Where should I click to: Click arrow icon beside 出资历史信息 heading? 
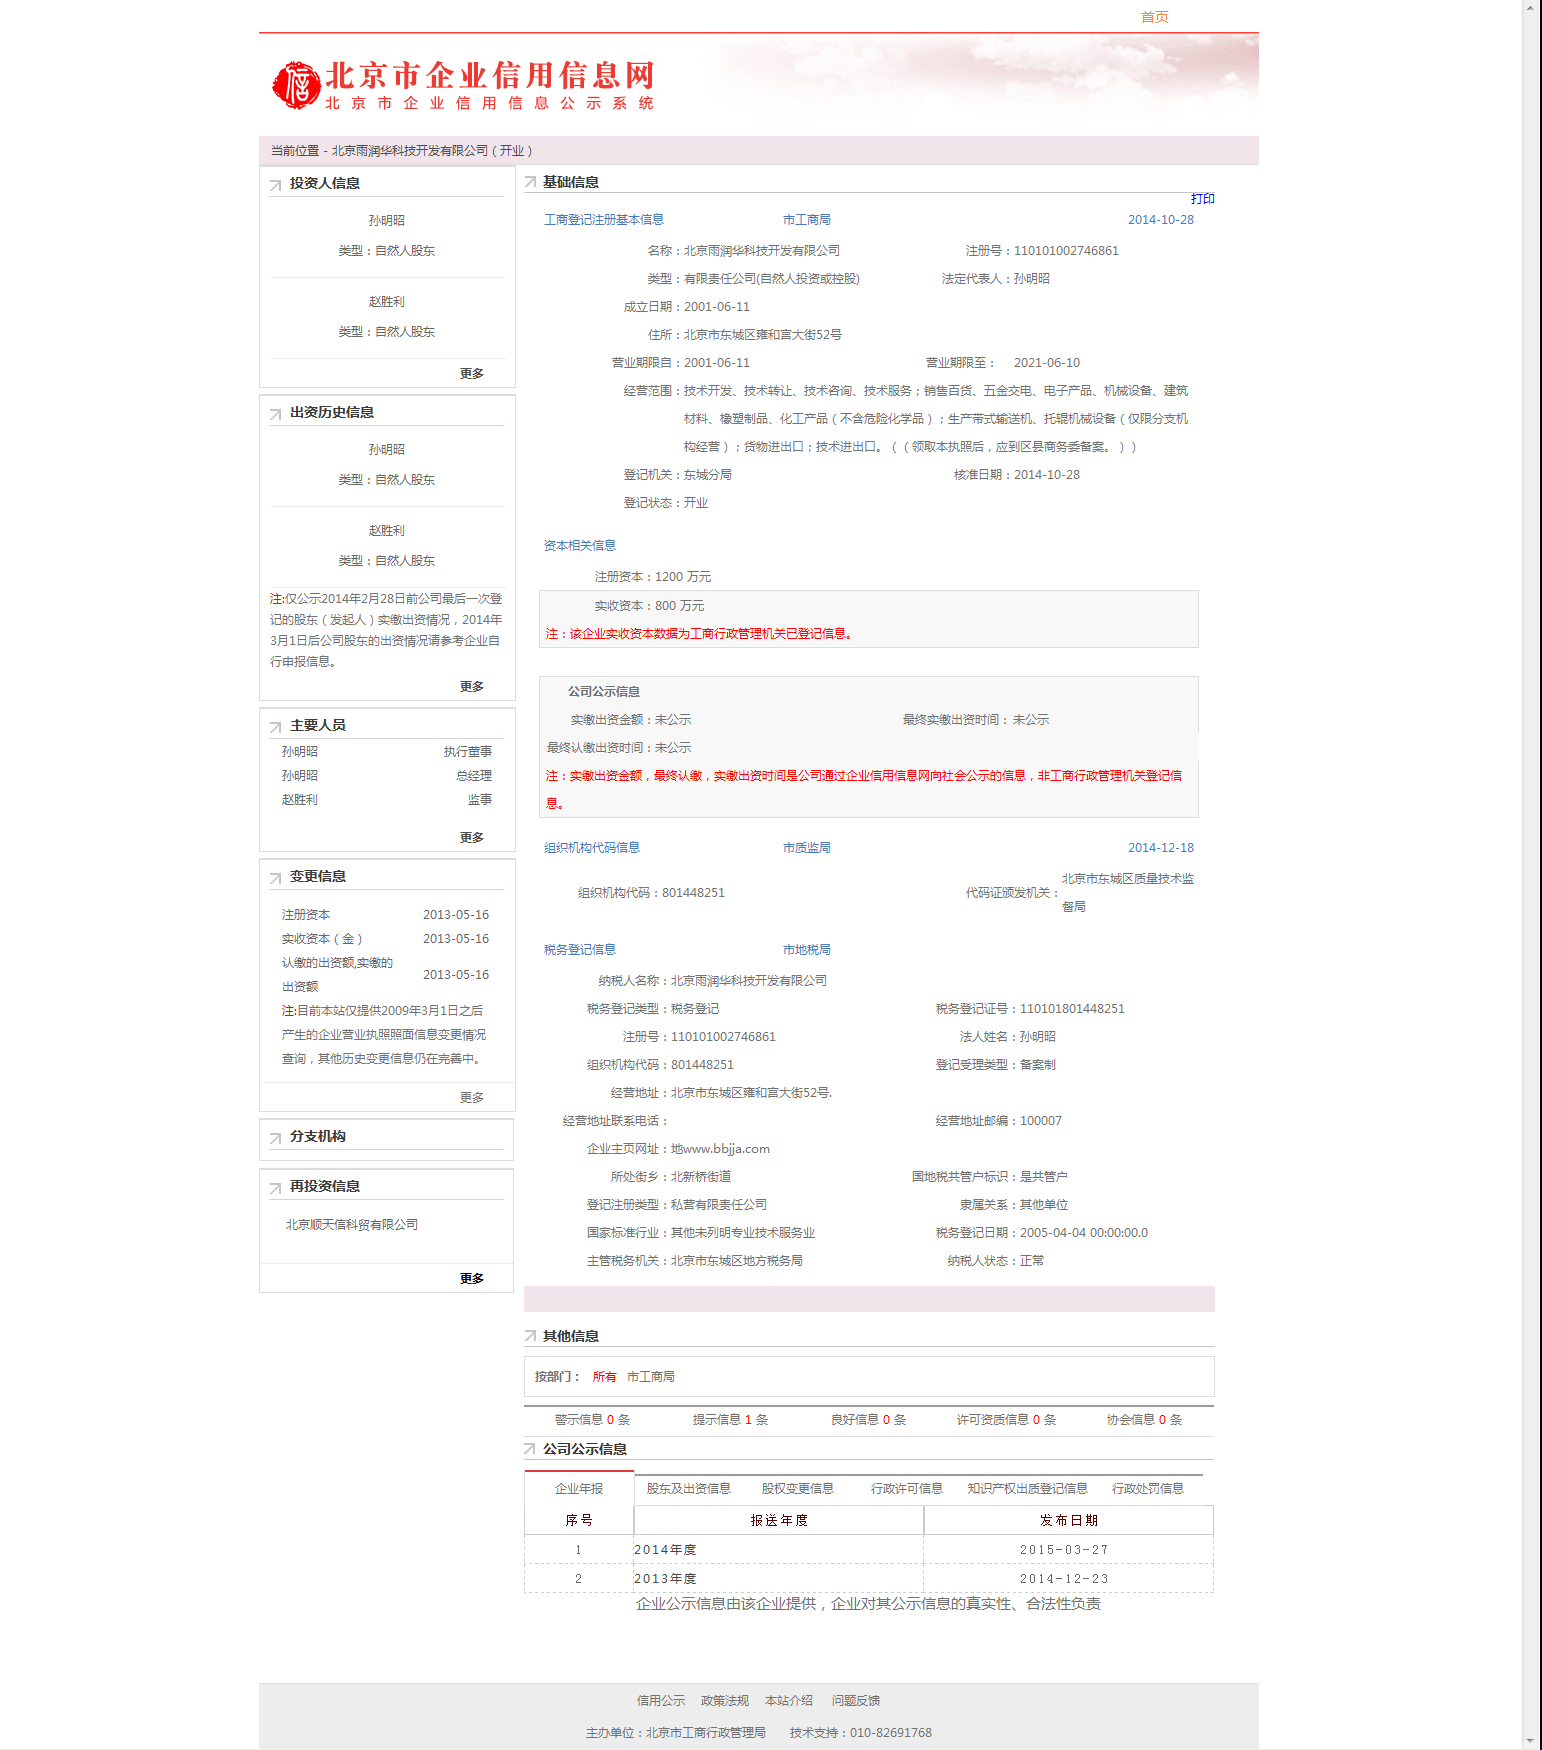click(x=275, y=414)
